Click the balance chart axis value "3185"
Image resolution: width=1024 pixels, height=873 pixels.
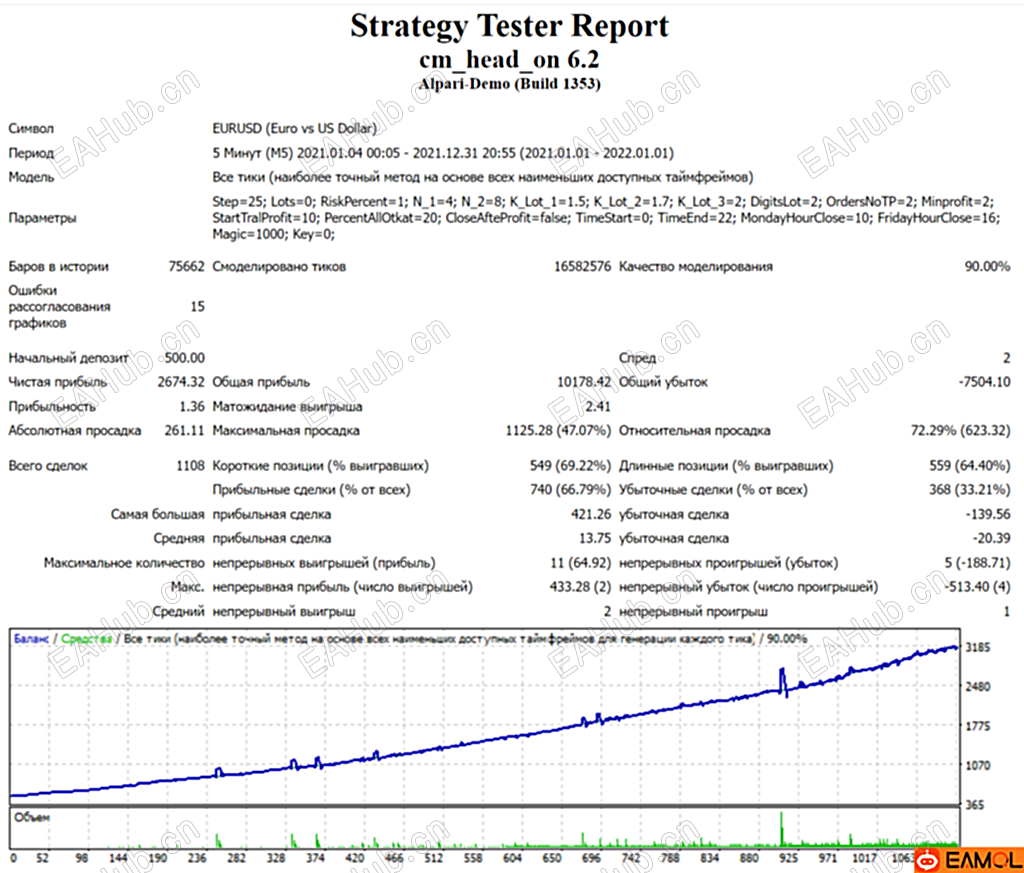[x=978, y=647]
